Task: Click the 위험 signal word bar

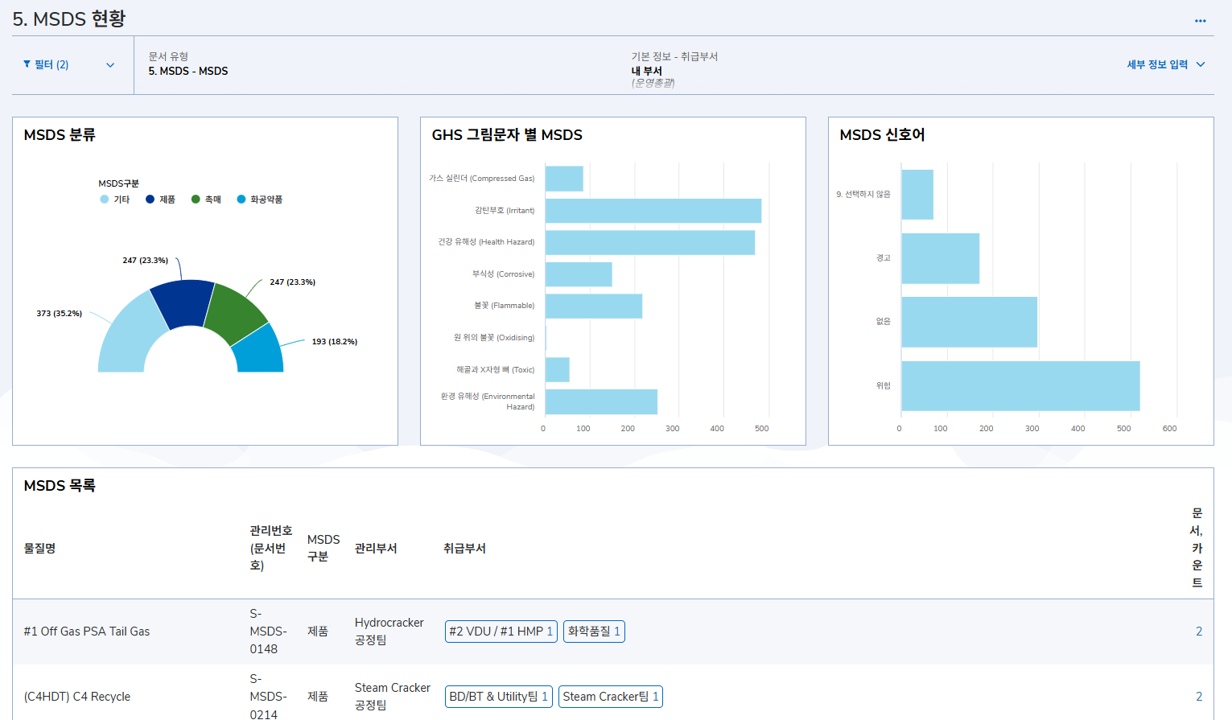Action: coord(1020,386)
